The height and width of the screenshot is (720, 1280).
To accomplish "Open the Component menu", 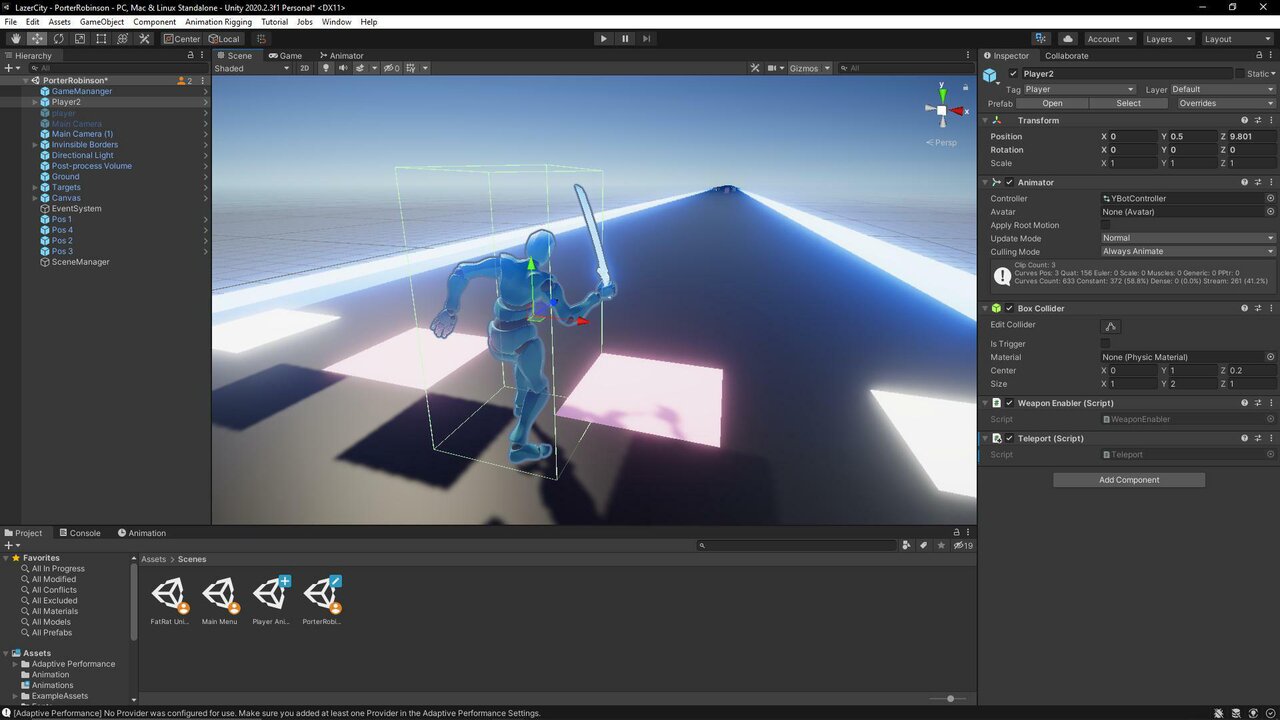I will pyautogui.click(x=154, y=22).
